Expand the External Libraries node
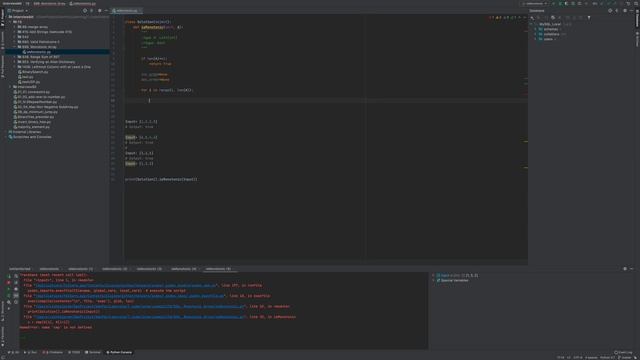The width and height of the screenshot is (640, 360). 6,132
